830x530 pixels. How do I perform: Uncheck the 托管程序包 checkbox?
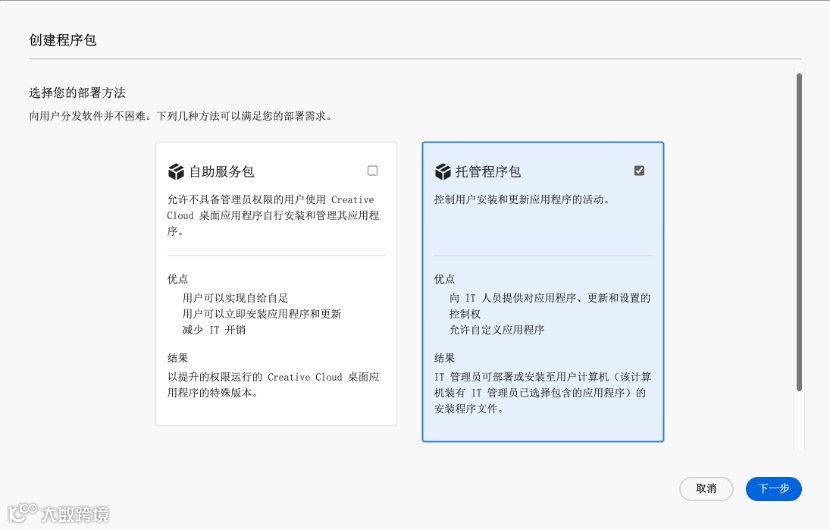point(639,170)
